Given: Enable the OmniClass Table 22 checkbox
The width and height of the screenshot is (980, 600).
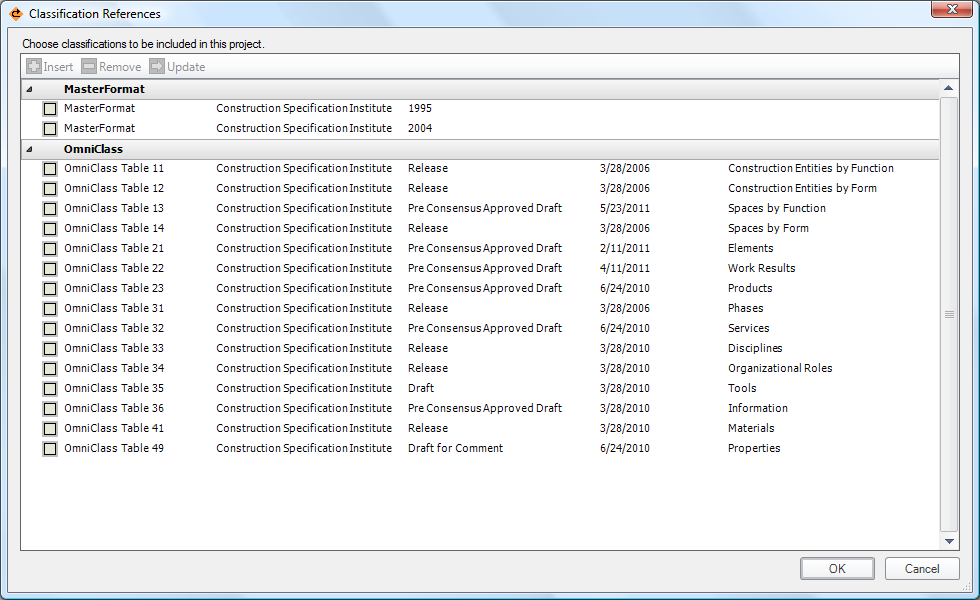Looking at the screenshot, I should tap(50, 269).
